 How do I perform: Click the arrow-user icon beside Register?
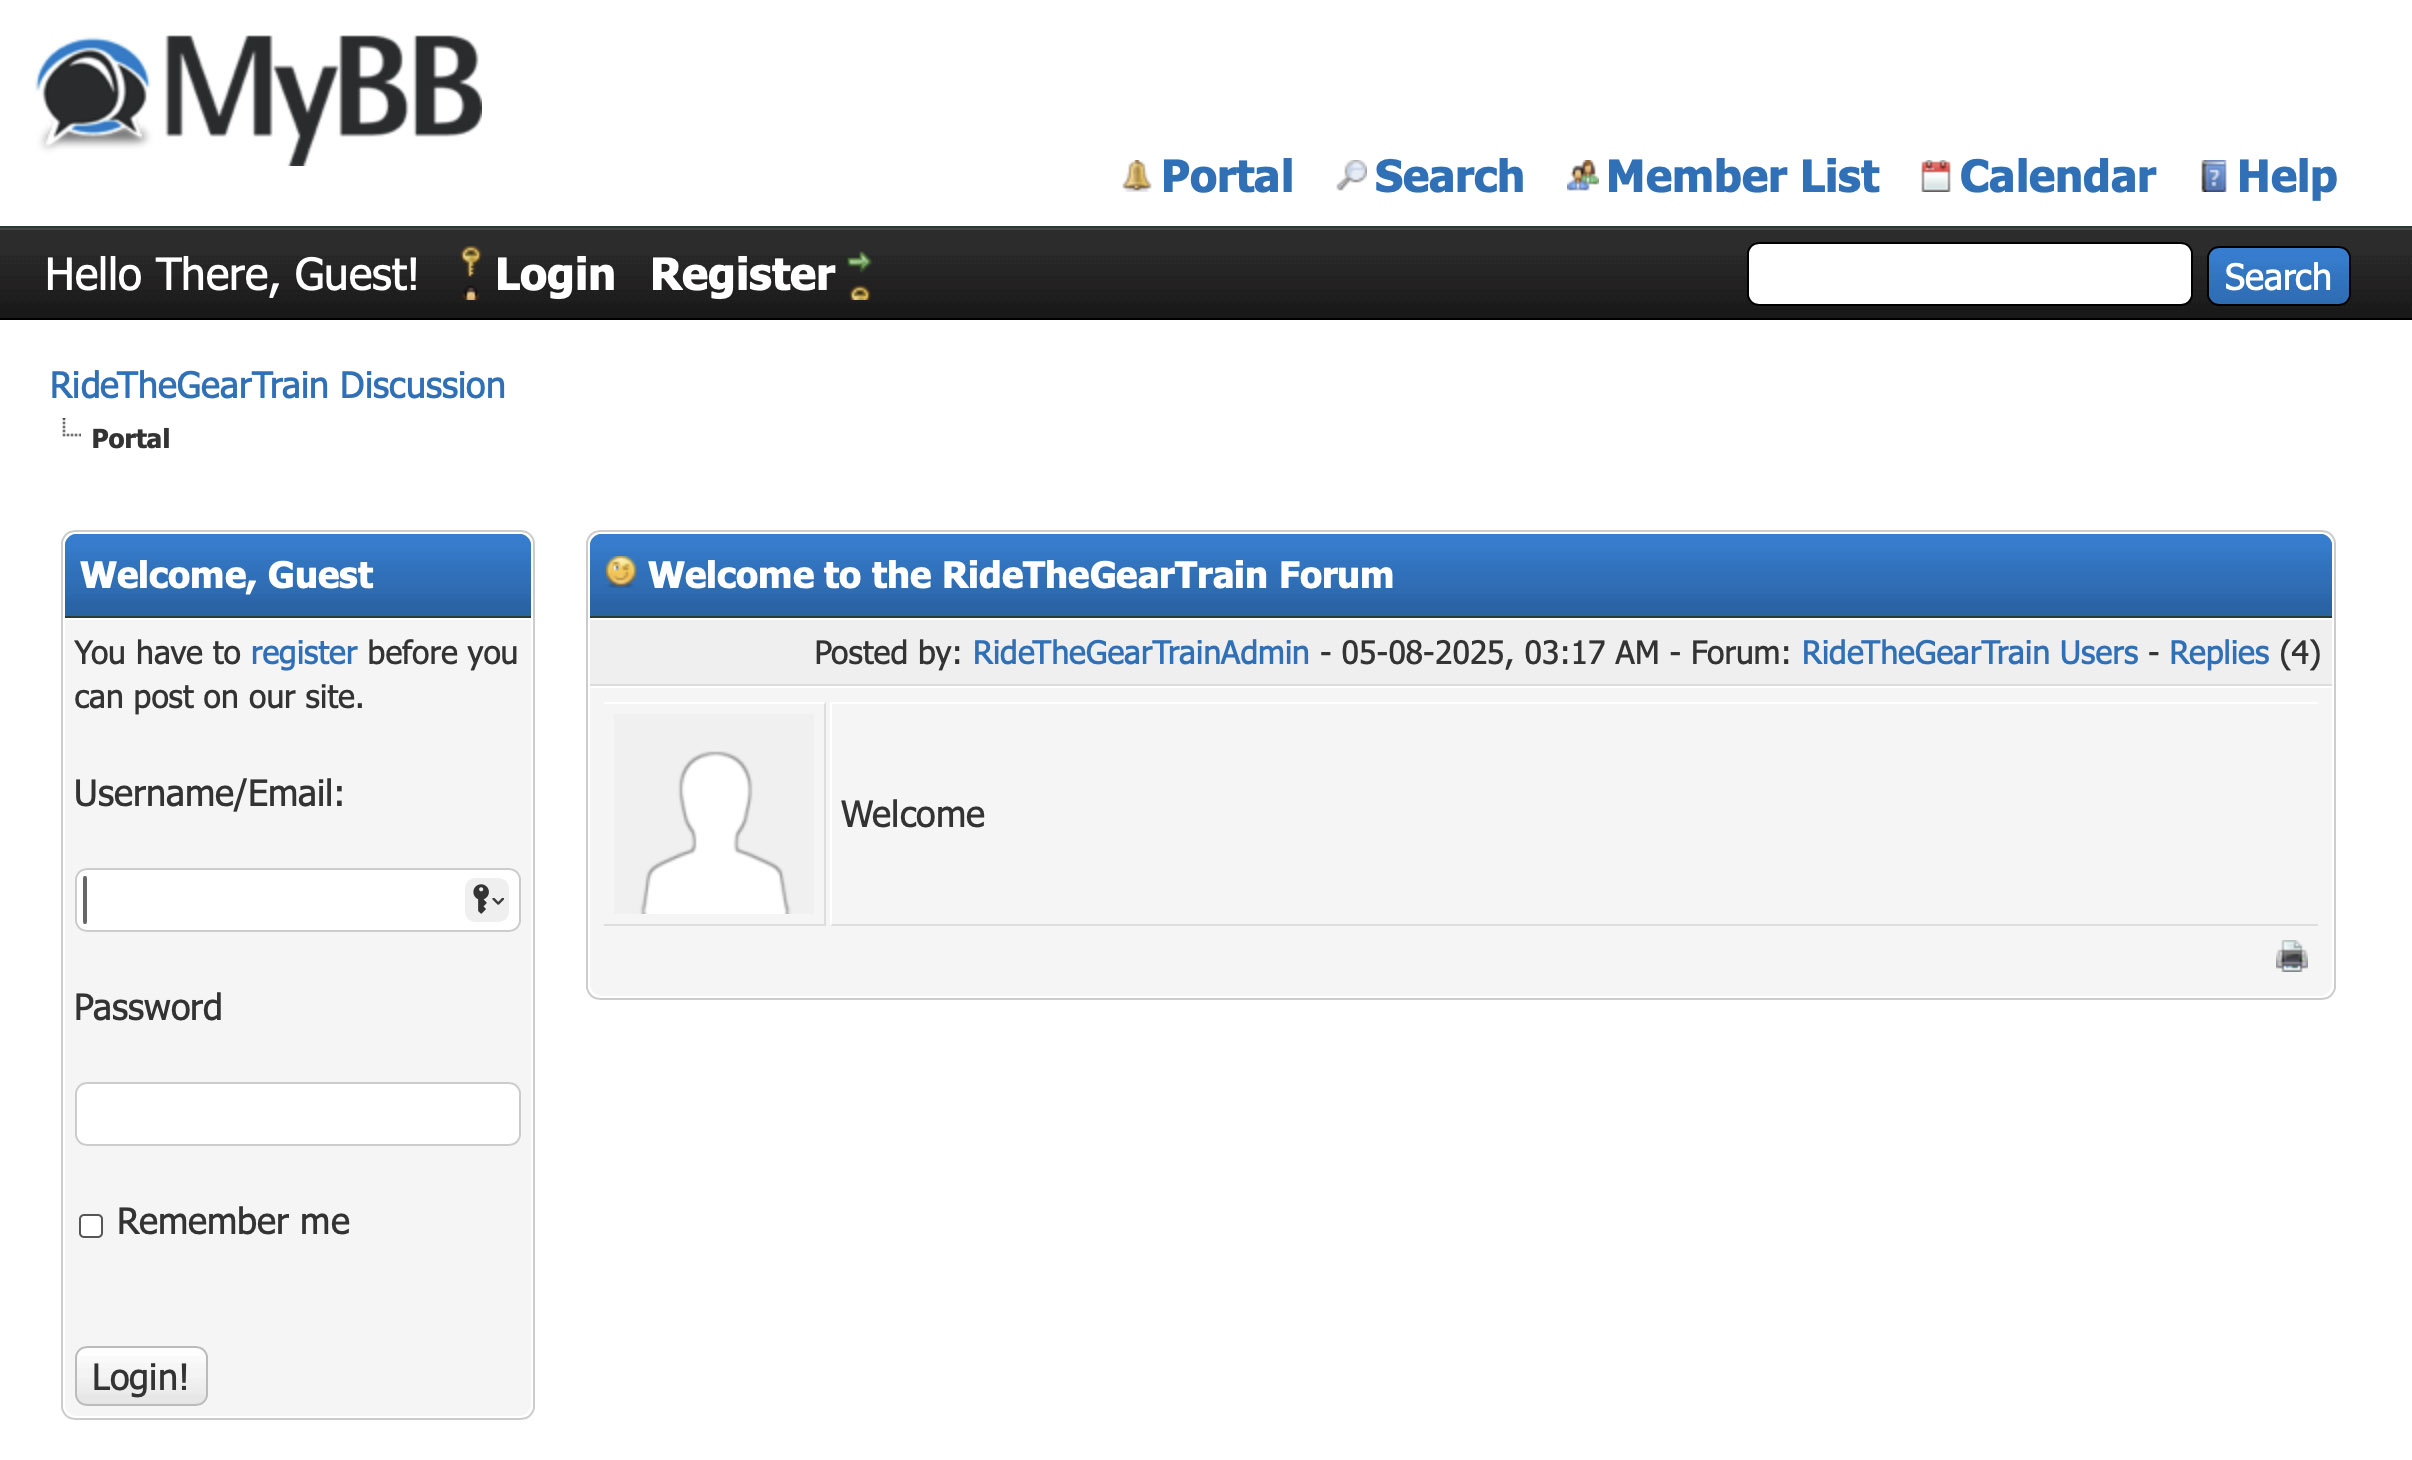click(x=859, y=276)
